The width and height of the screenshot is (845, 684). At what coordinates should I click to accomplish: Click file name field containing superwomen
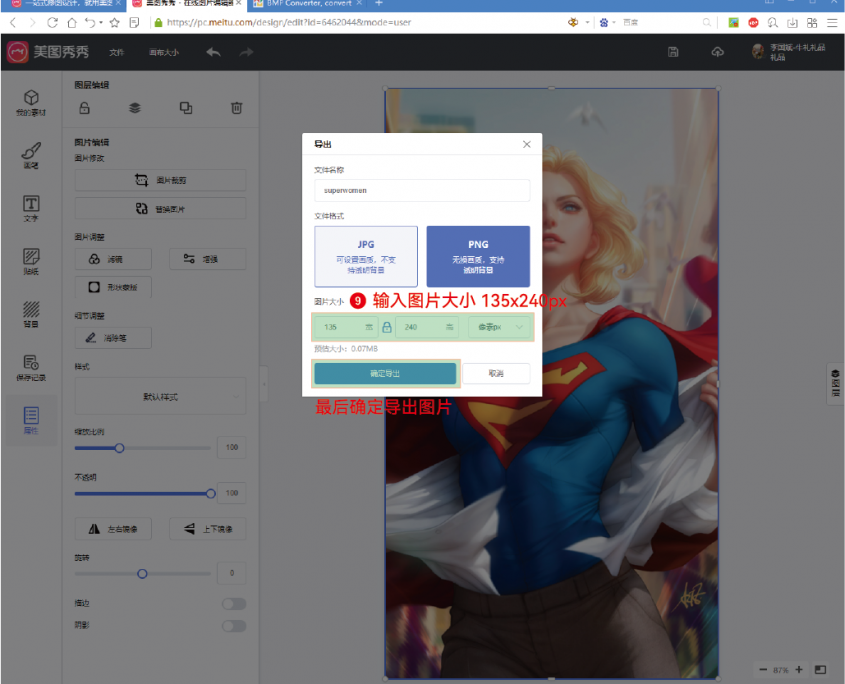(422, 190)
